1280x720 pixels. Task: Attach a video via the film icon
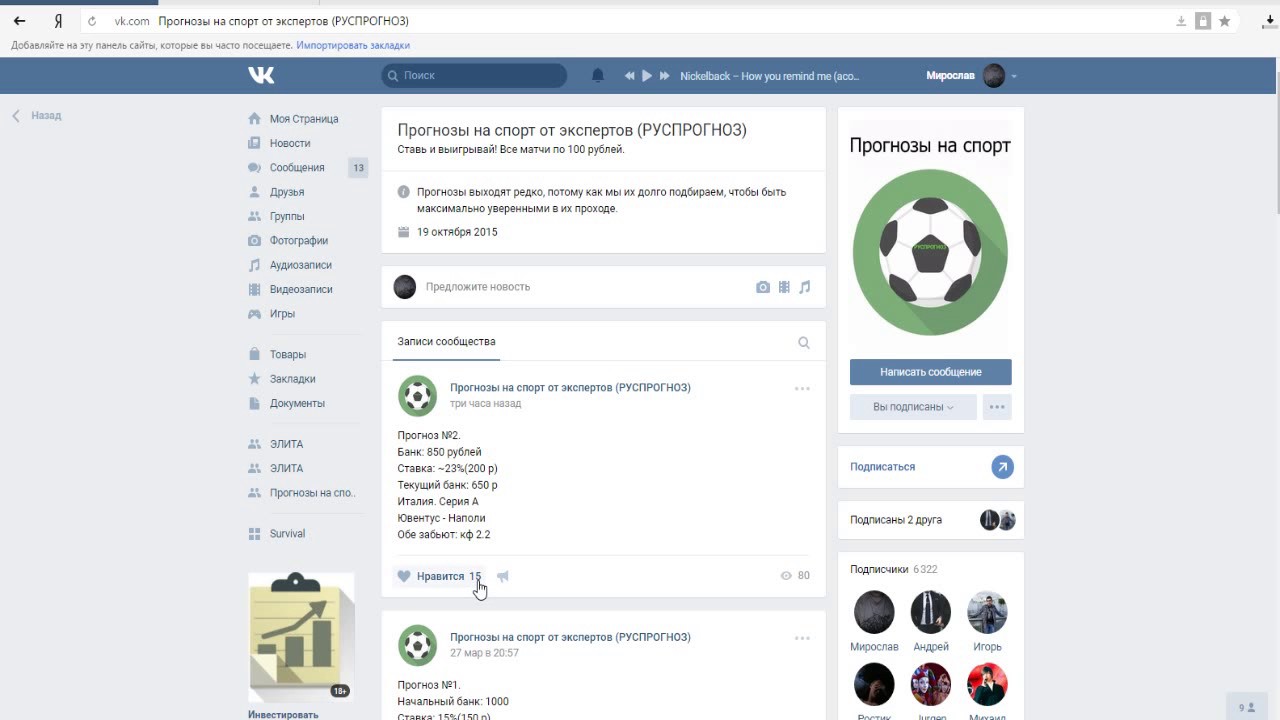(784, 287)
